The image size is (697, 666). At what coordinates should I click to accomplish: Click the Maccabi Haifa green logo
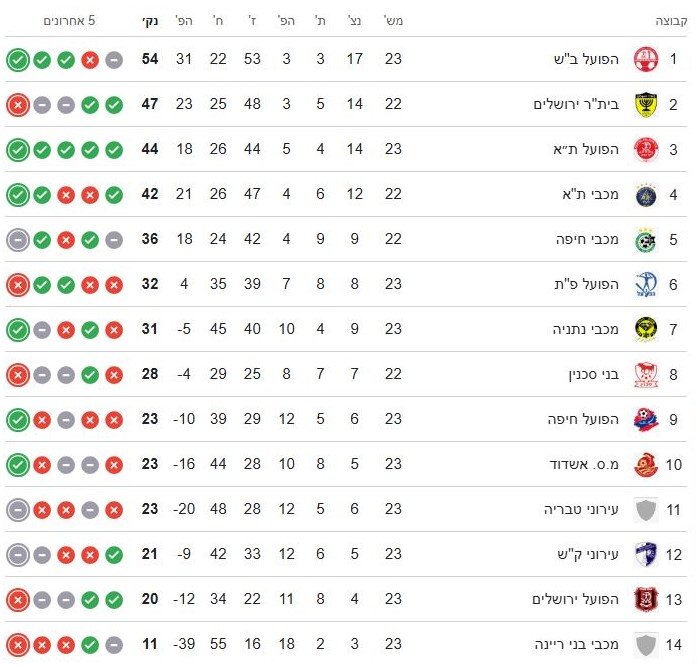[647, 240]
